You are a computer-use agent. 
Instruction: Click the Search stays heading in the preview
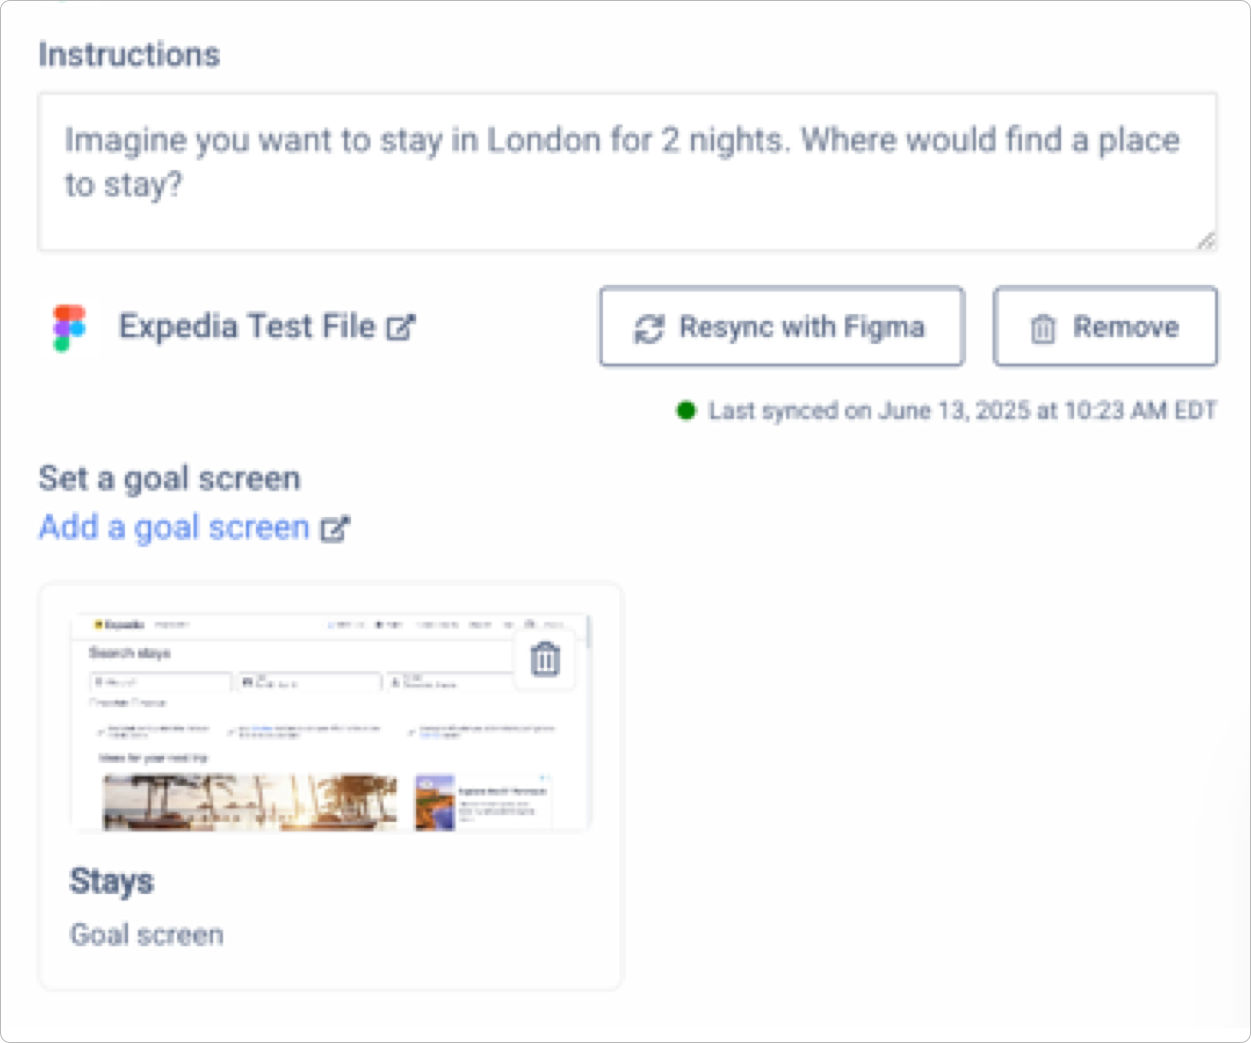(129, 653)
